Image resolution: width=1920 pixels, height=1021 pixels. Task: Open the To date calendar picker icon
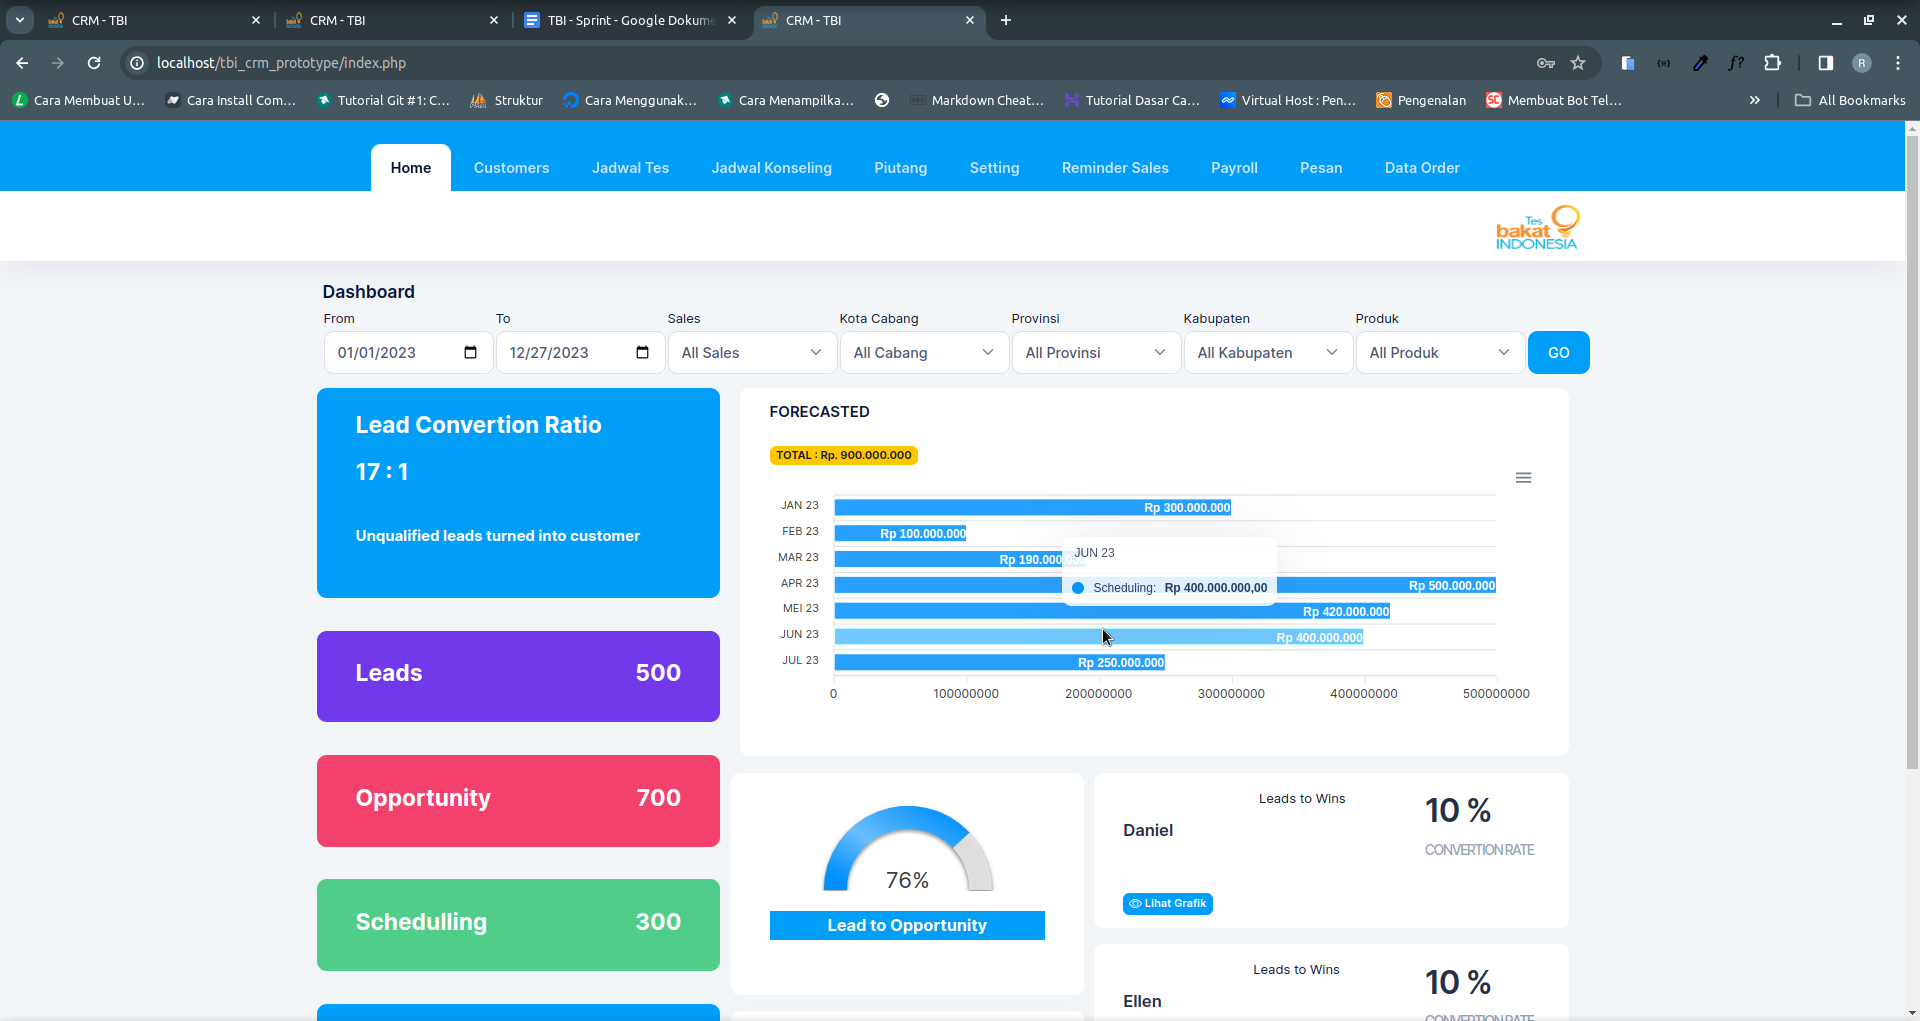tap(643, 352)
